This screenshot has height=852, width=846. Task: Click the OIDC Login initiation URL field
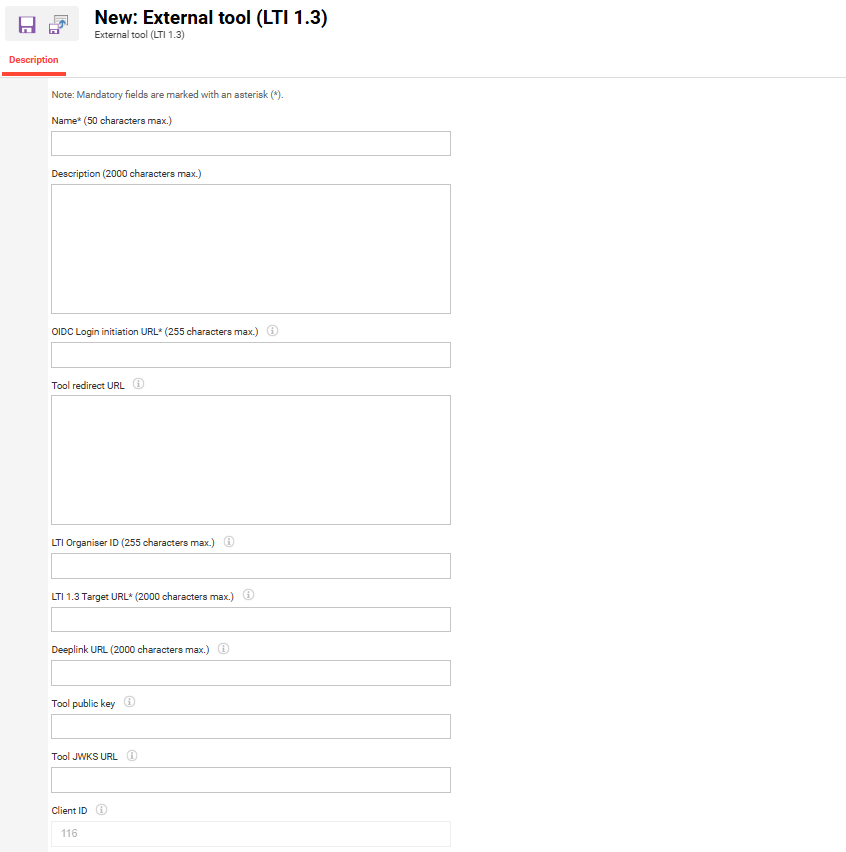point(250,354)
